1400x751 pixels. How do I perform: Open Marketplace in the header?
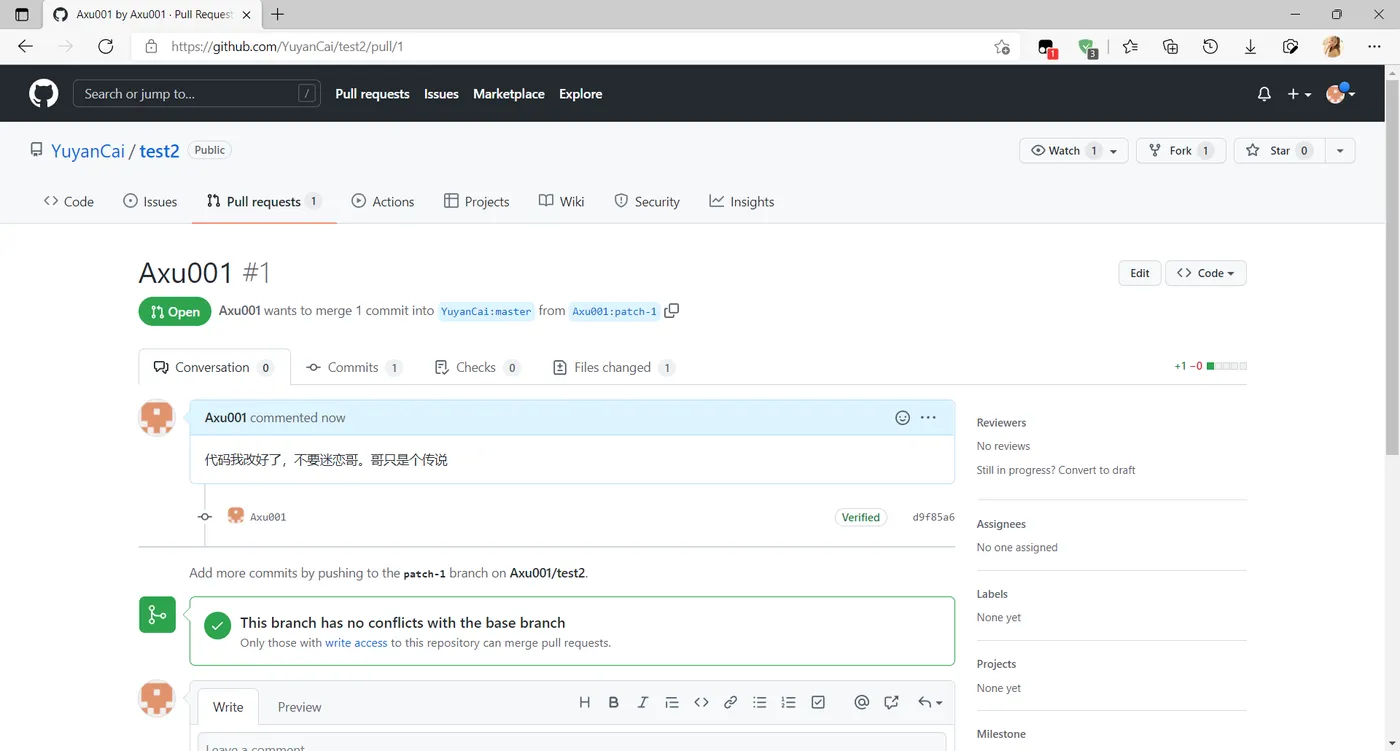[x=509, y=94]
